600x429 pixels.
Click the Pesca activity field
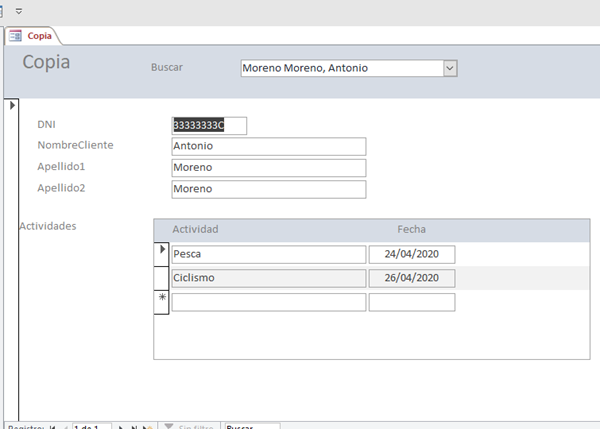[266, 254]
